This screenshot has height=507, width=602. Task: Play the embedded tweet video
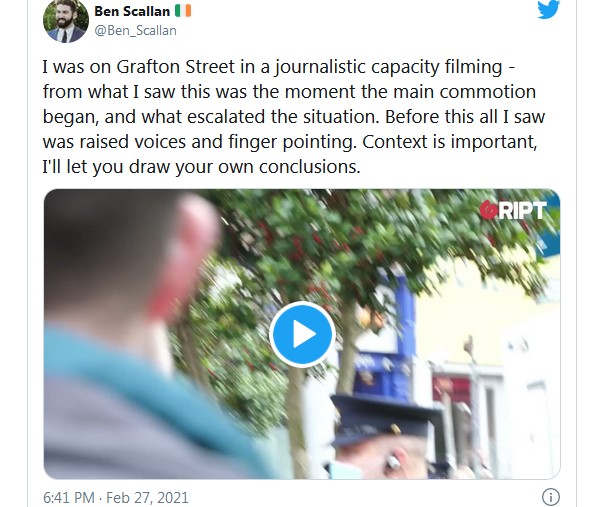[303, 334]
